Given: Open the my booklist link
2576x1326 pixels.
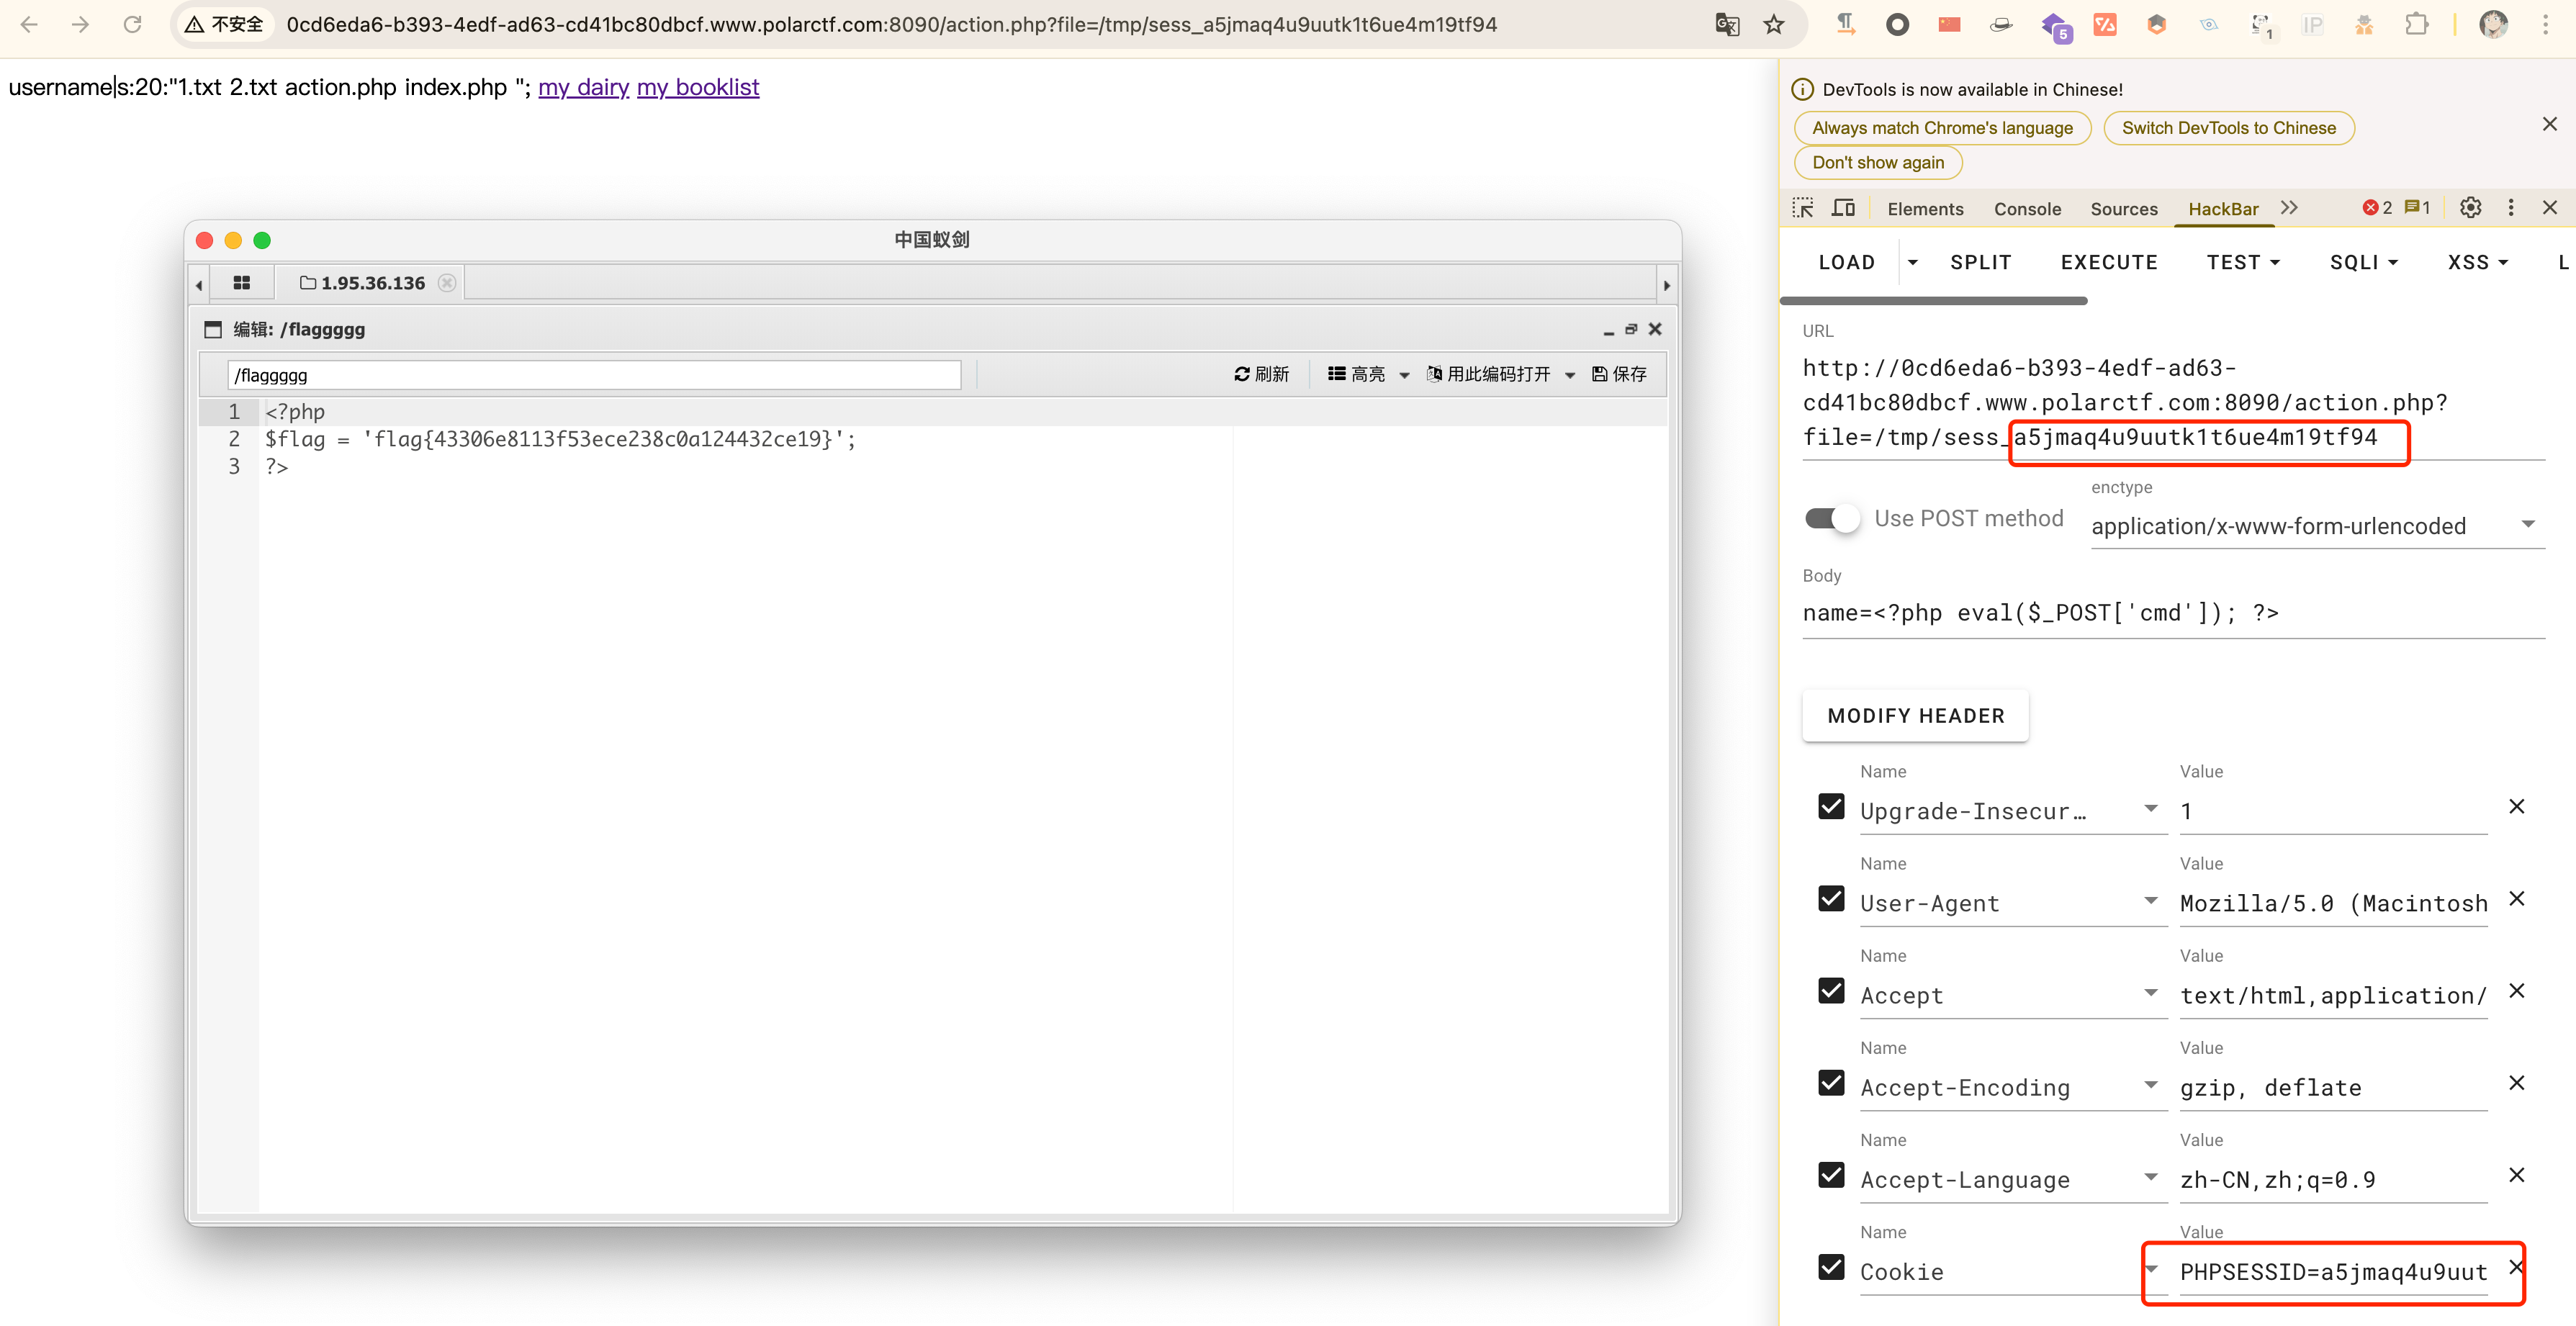Looking at the screenshot, I should pos(697,88).
